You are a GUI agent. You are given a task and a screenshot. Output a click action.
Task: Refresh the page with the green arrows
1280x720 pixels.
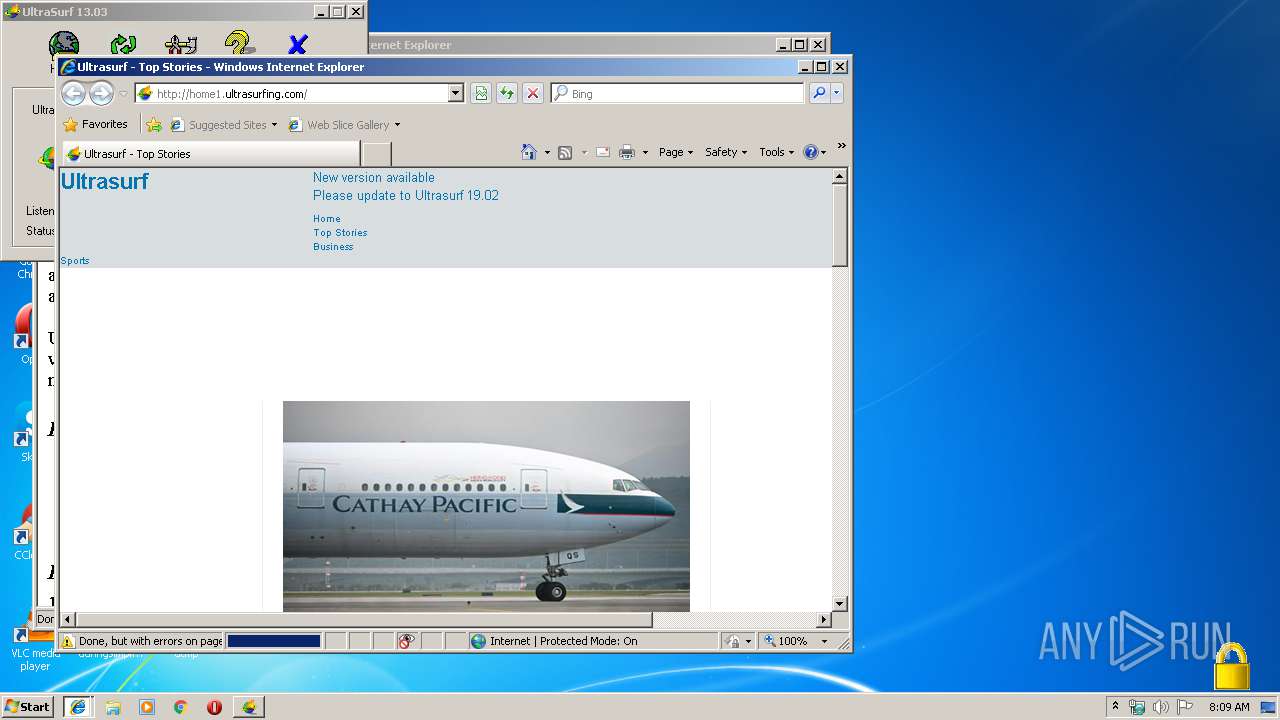(507, 93)
